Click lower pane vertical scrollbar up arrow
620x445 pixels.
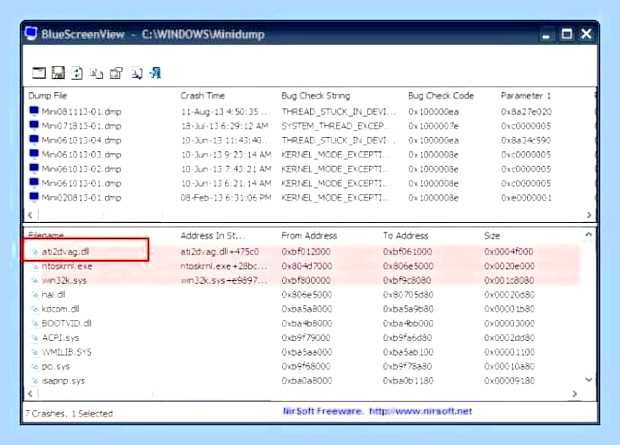[x=588, y=235]
